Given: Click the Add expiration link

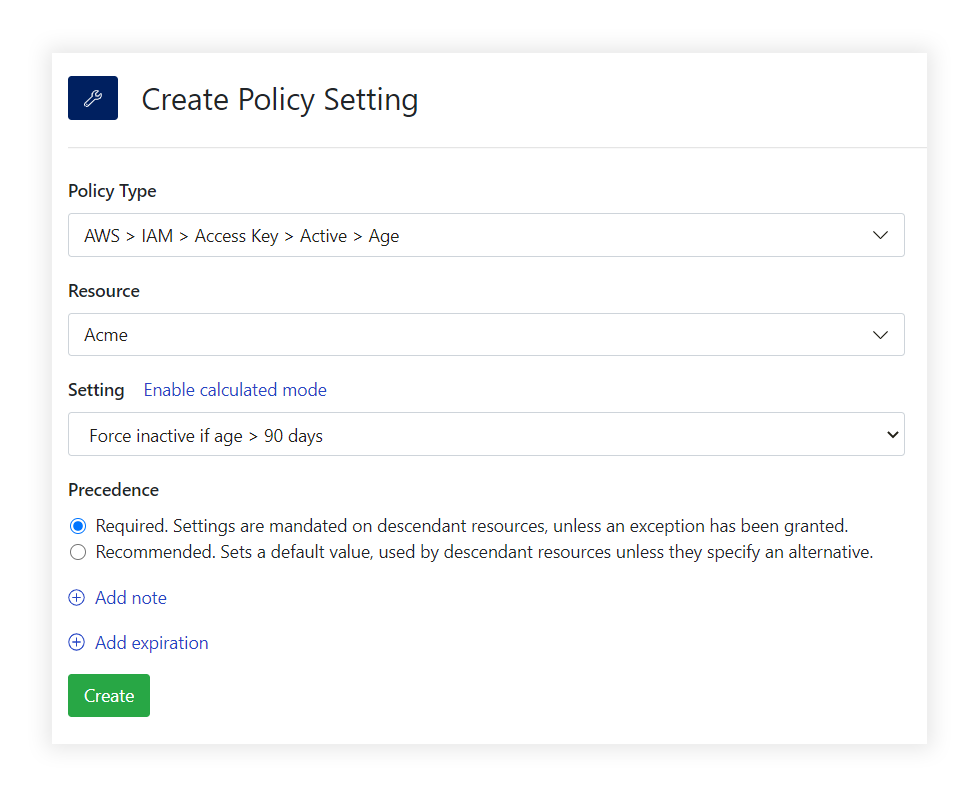Looking at the screenshot, I should (152, 643).
